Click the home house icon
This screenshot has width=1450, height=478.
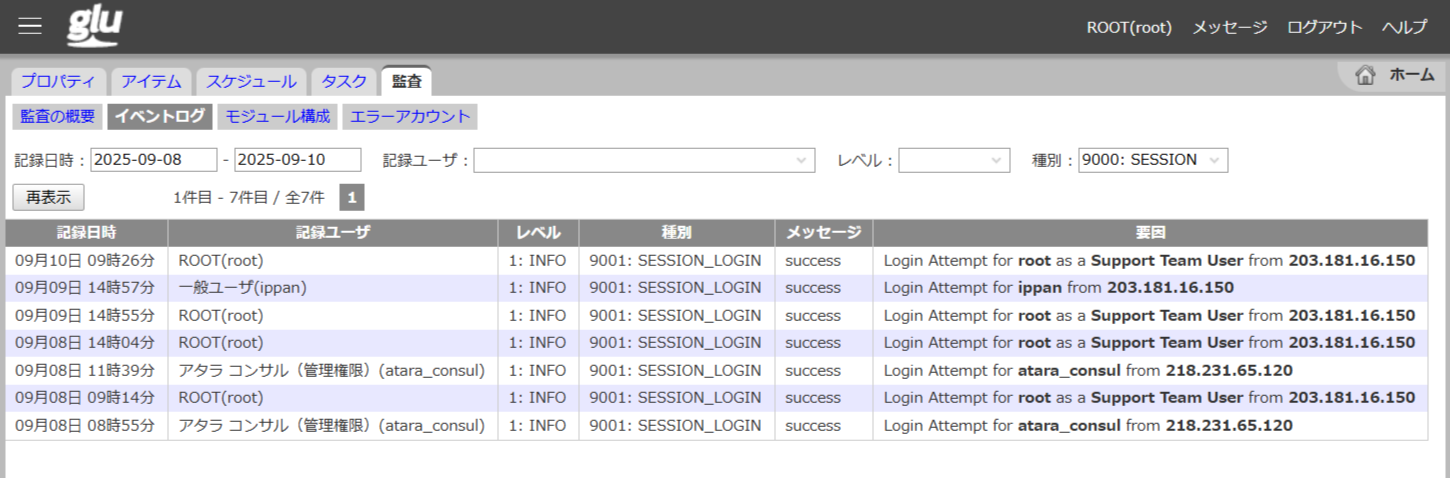[x=1365, y=75]
